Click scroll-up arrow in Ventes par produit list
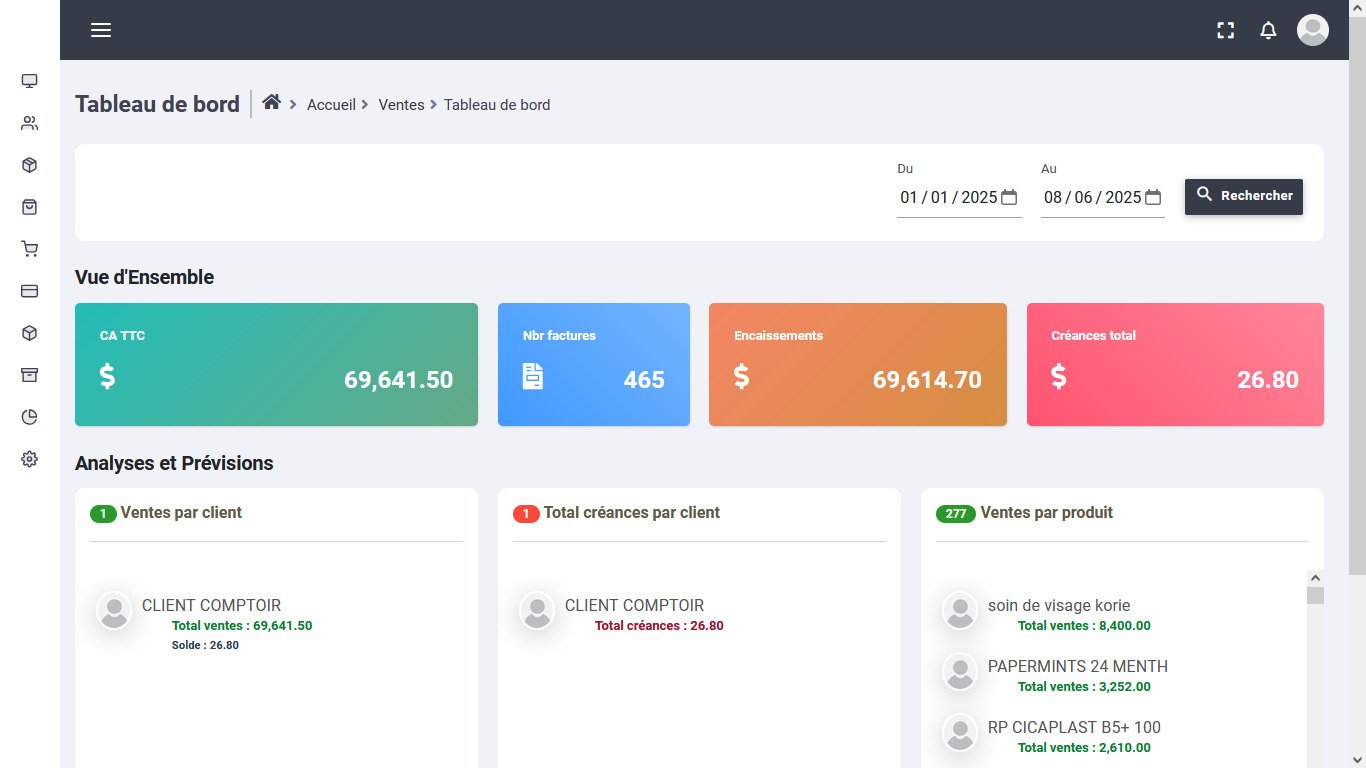 [x=1315, y=578]
